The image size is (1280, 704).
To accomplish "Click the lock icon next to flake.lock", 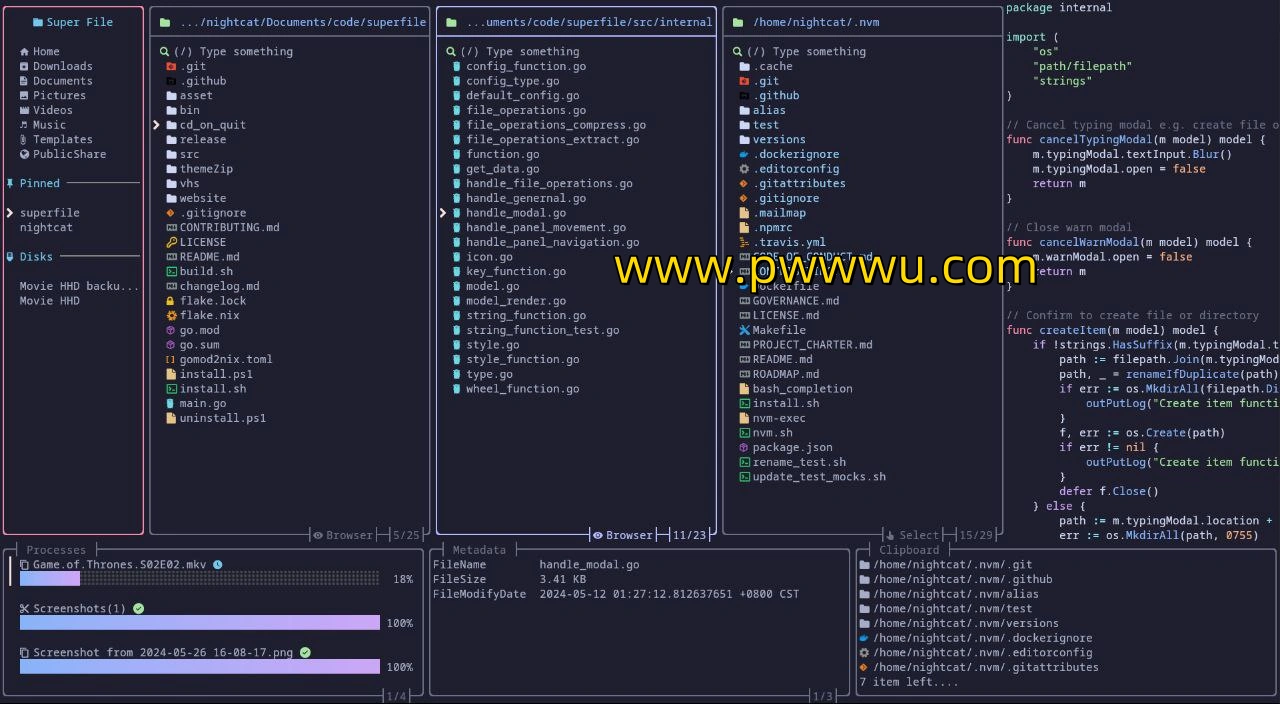I will point(171,301).
